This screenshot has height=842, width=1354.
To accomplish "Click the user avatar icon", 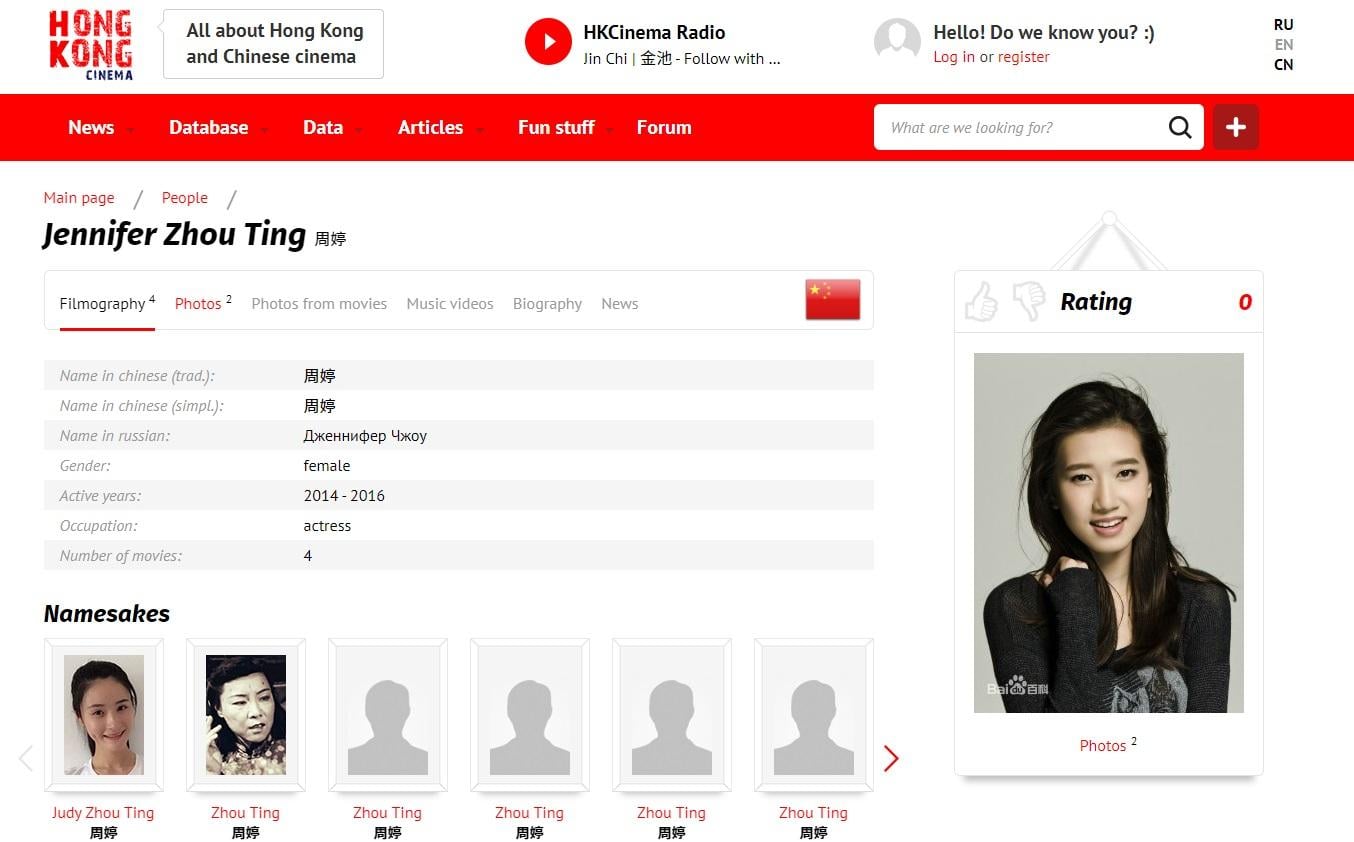I will [x=897, y=42].
